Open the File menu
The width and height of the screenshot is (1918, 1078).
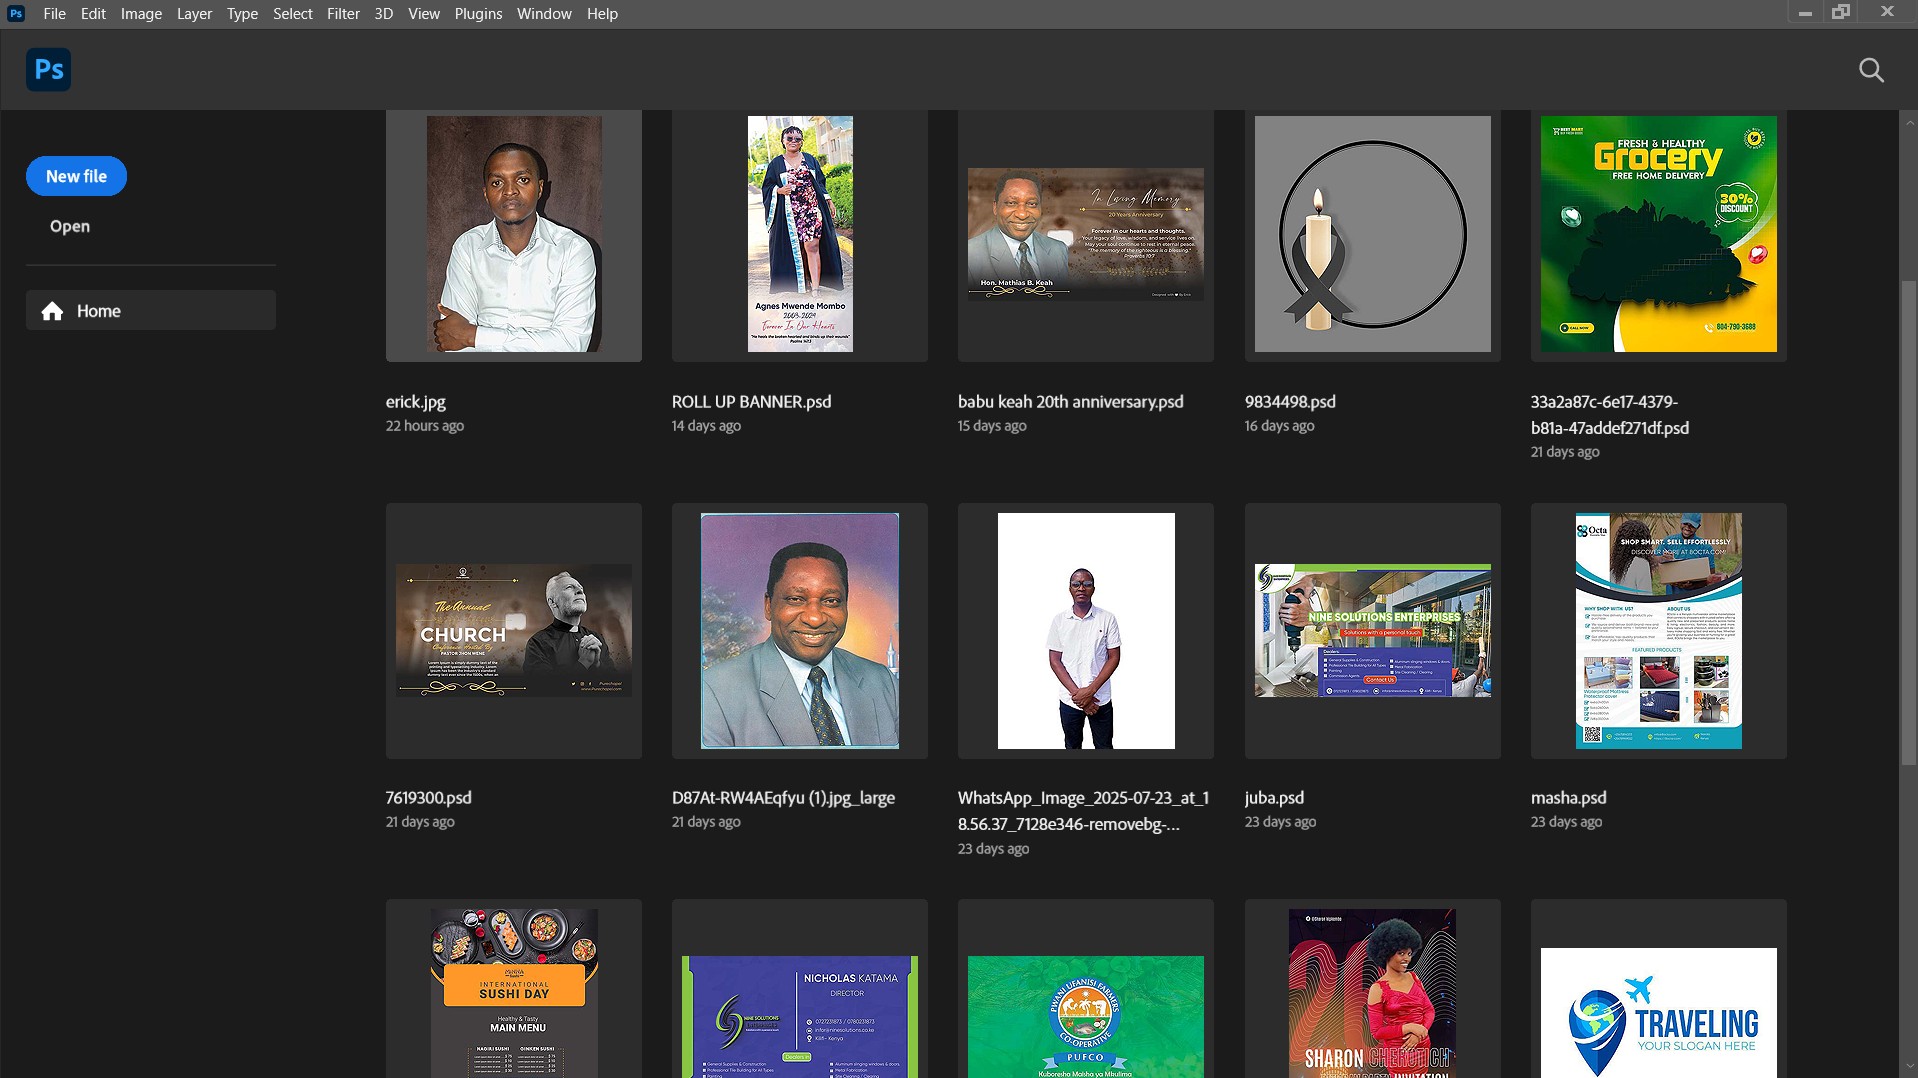pos(54,14)
